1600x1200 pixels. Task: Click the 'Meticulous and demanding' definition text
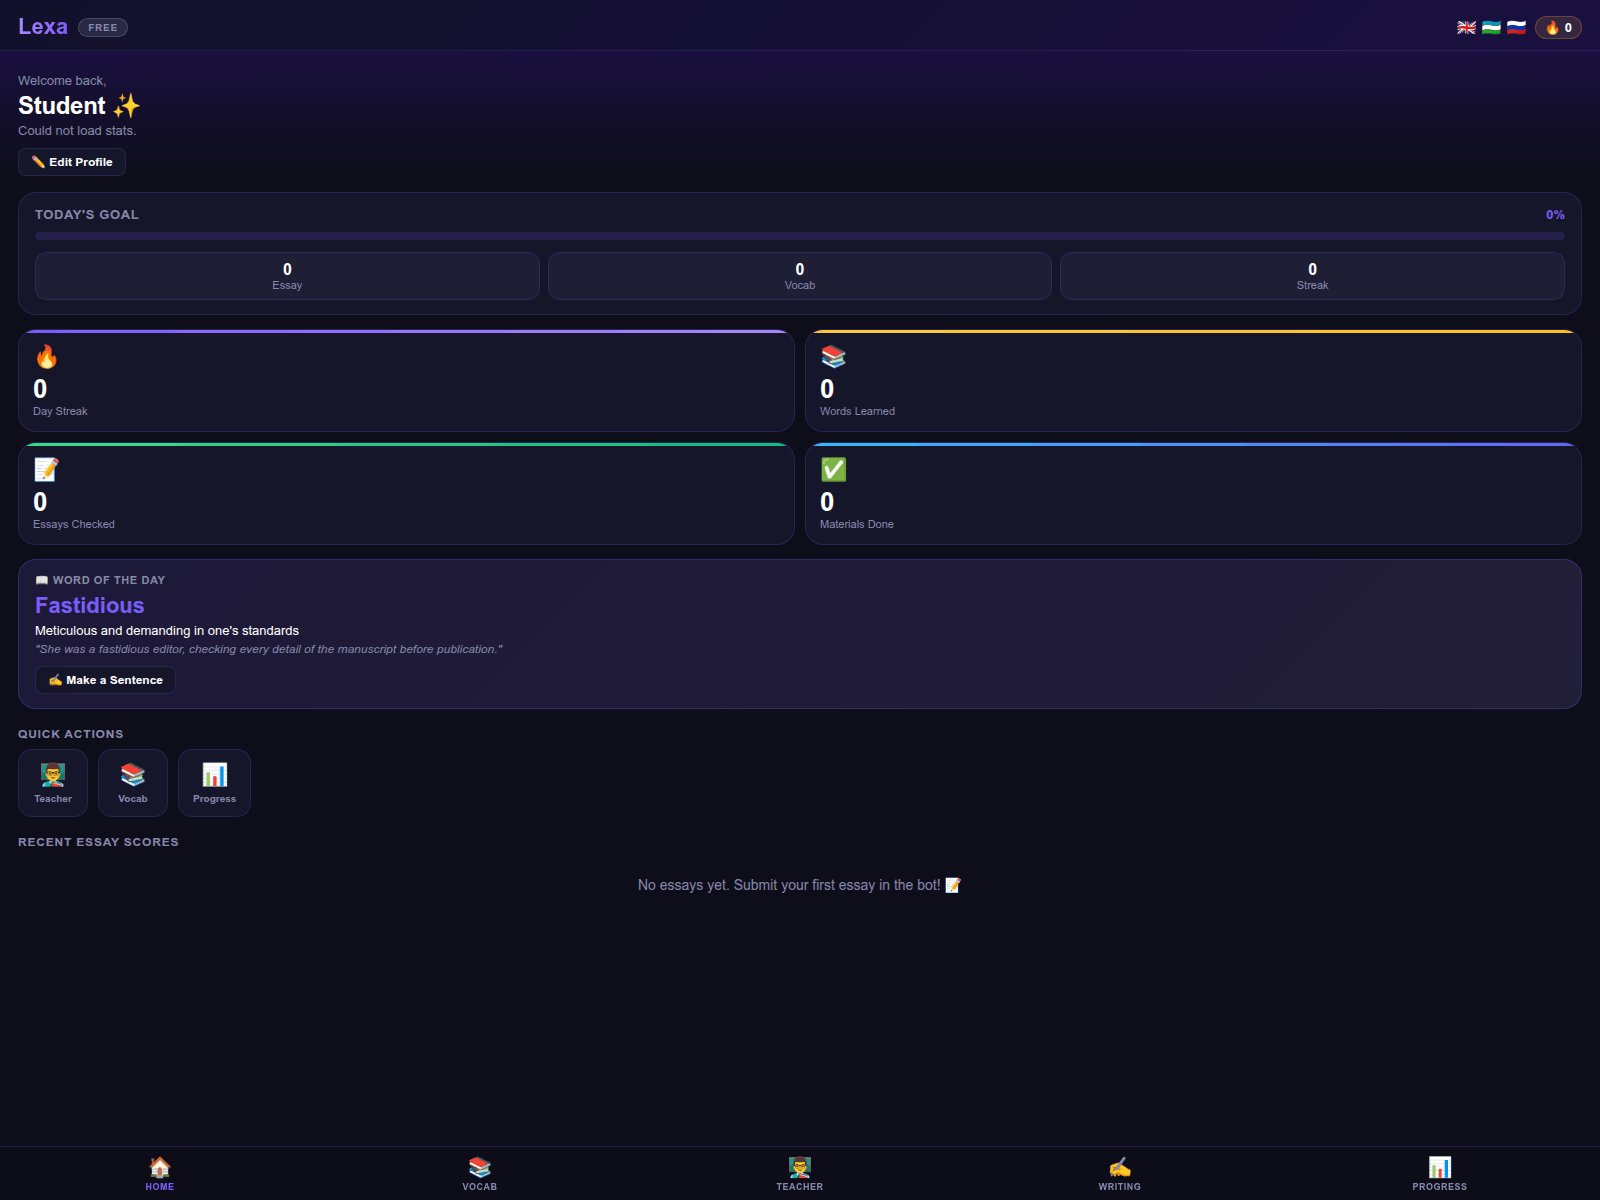click(167, 631)
